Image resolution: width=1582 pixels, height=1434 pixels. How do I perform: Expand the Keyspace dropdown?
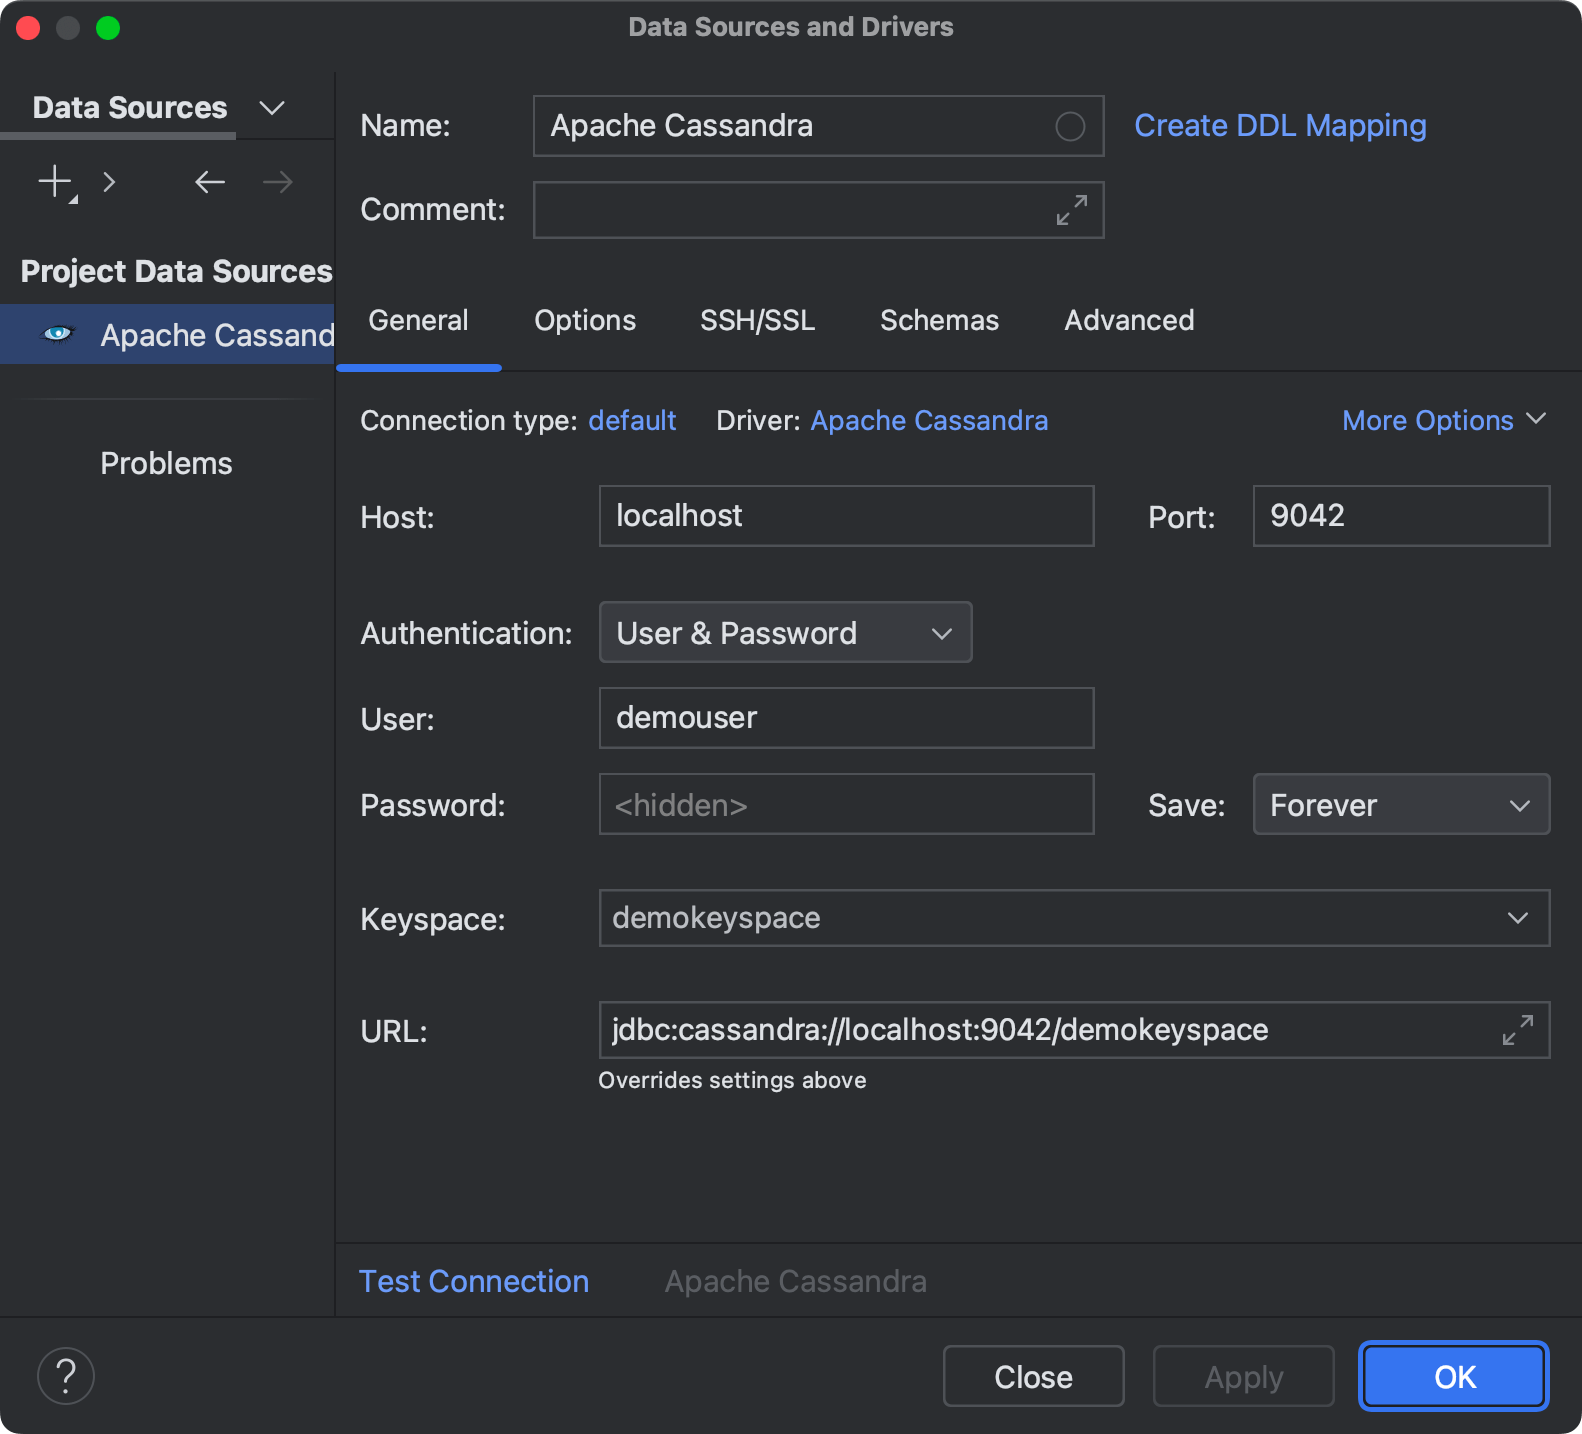coord(1517,918)
